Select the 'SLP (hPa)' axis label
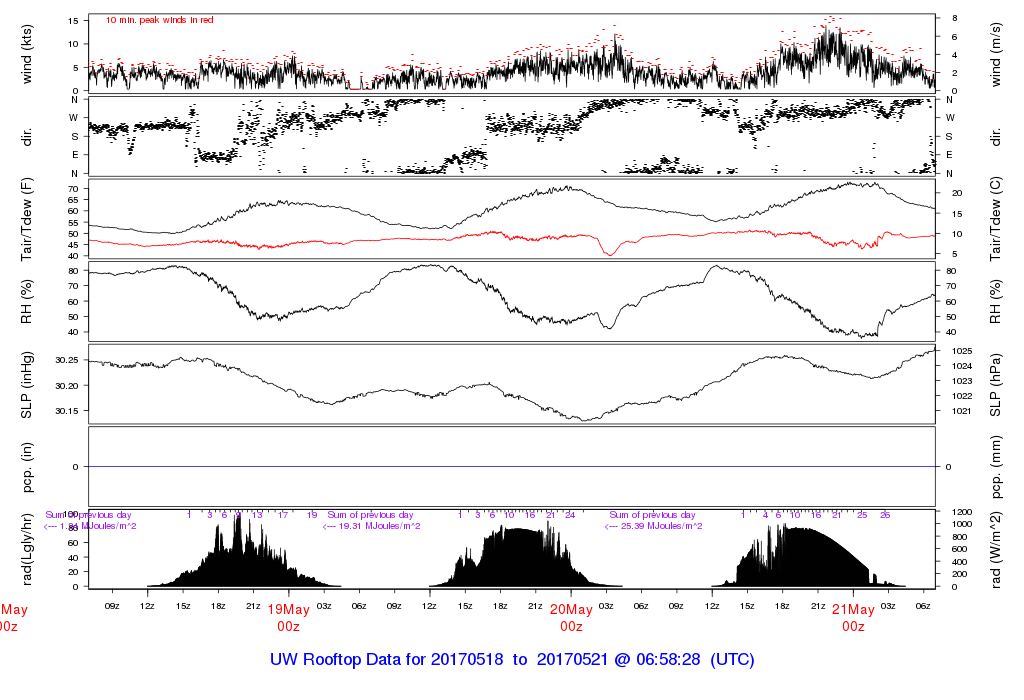The width and height of the screenshot is (1024, 700). coord(995,385)
